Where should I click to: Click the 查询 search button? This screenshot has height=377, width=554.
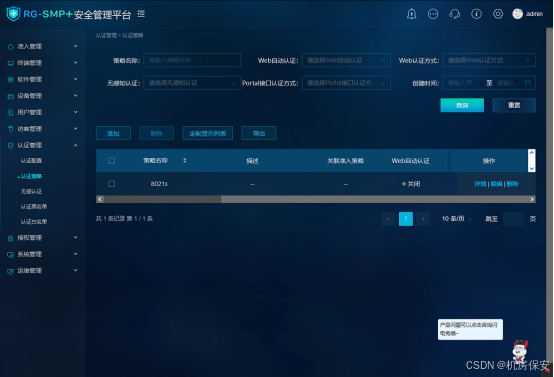pyautogui.click(x=462, y=105)
